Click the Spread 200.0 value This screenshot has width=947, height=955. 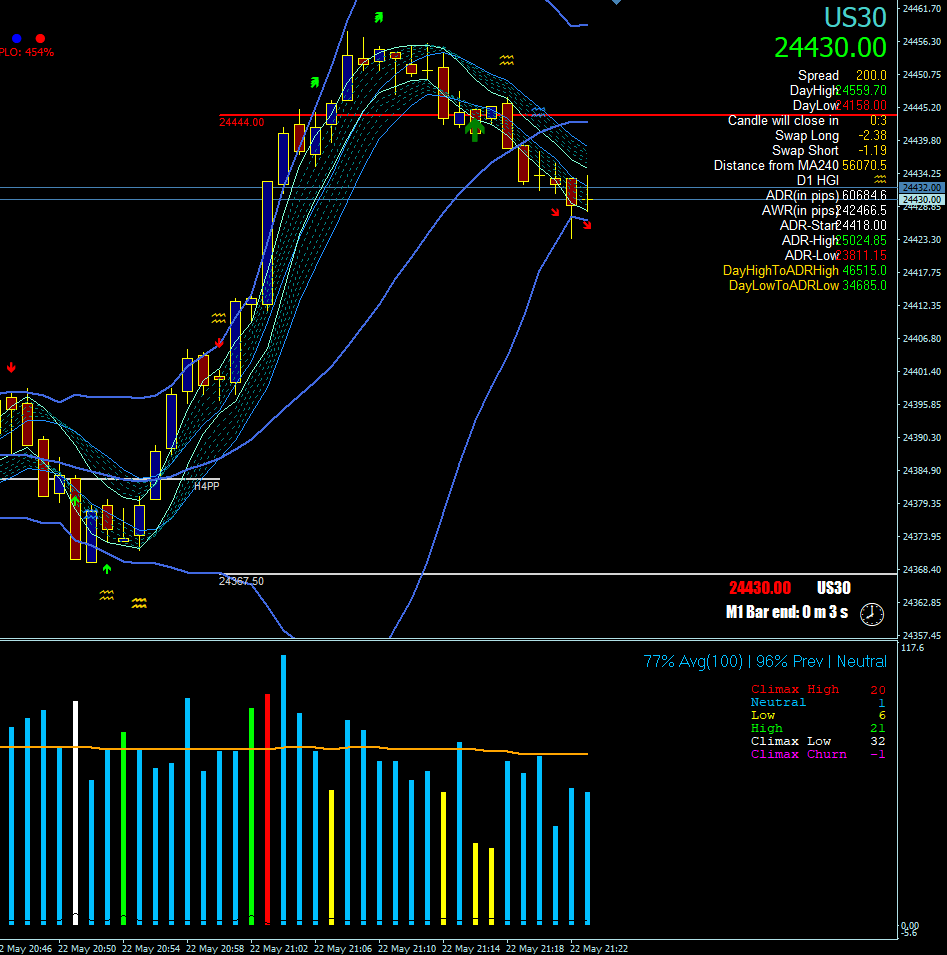871,76
